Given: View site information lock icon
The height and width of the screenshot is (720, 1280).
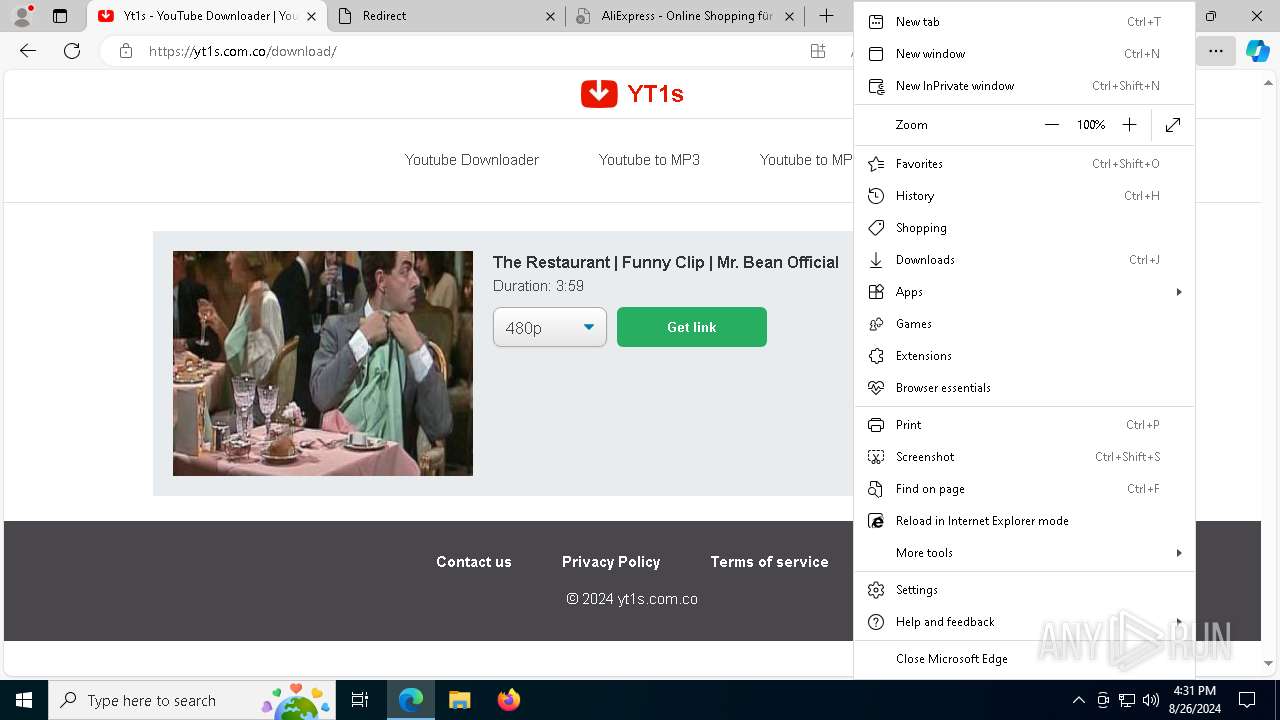Looking at the screenshot, I should (125, 51).
